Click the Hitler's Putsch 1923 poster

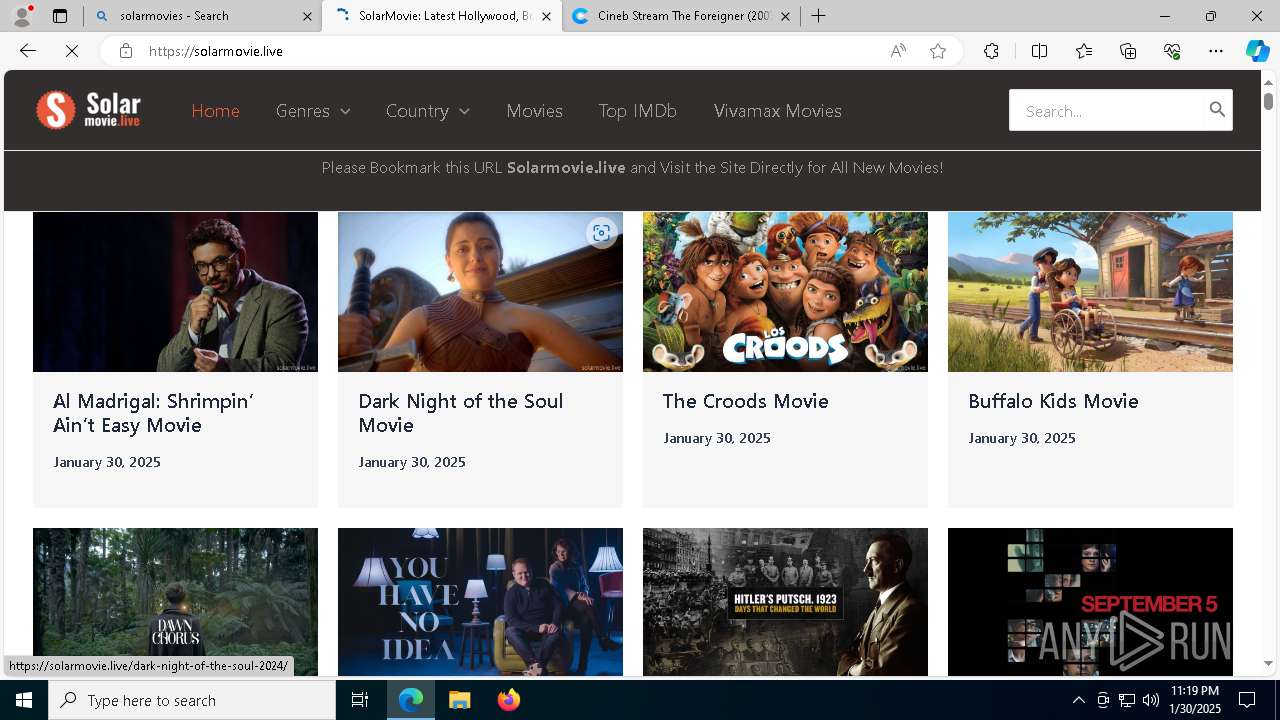pos(785,602)
